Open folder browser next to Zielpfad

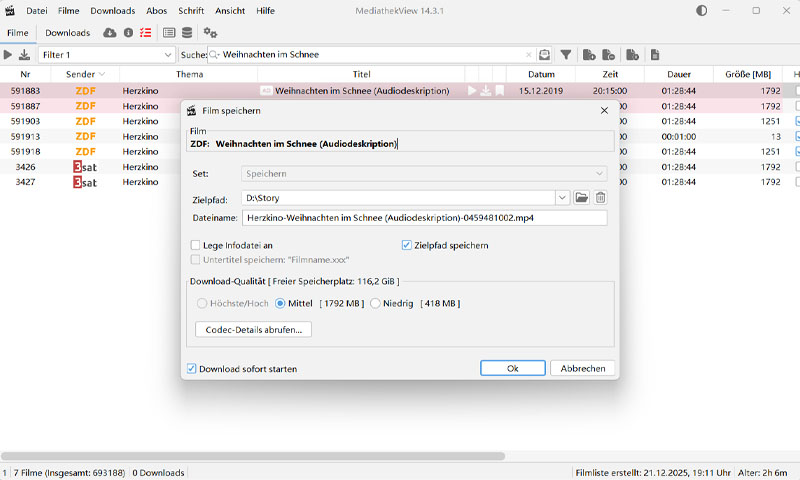582,198
